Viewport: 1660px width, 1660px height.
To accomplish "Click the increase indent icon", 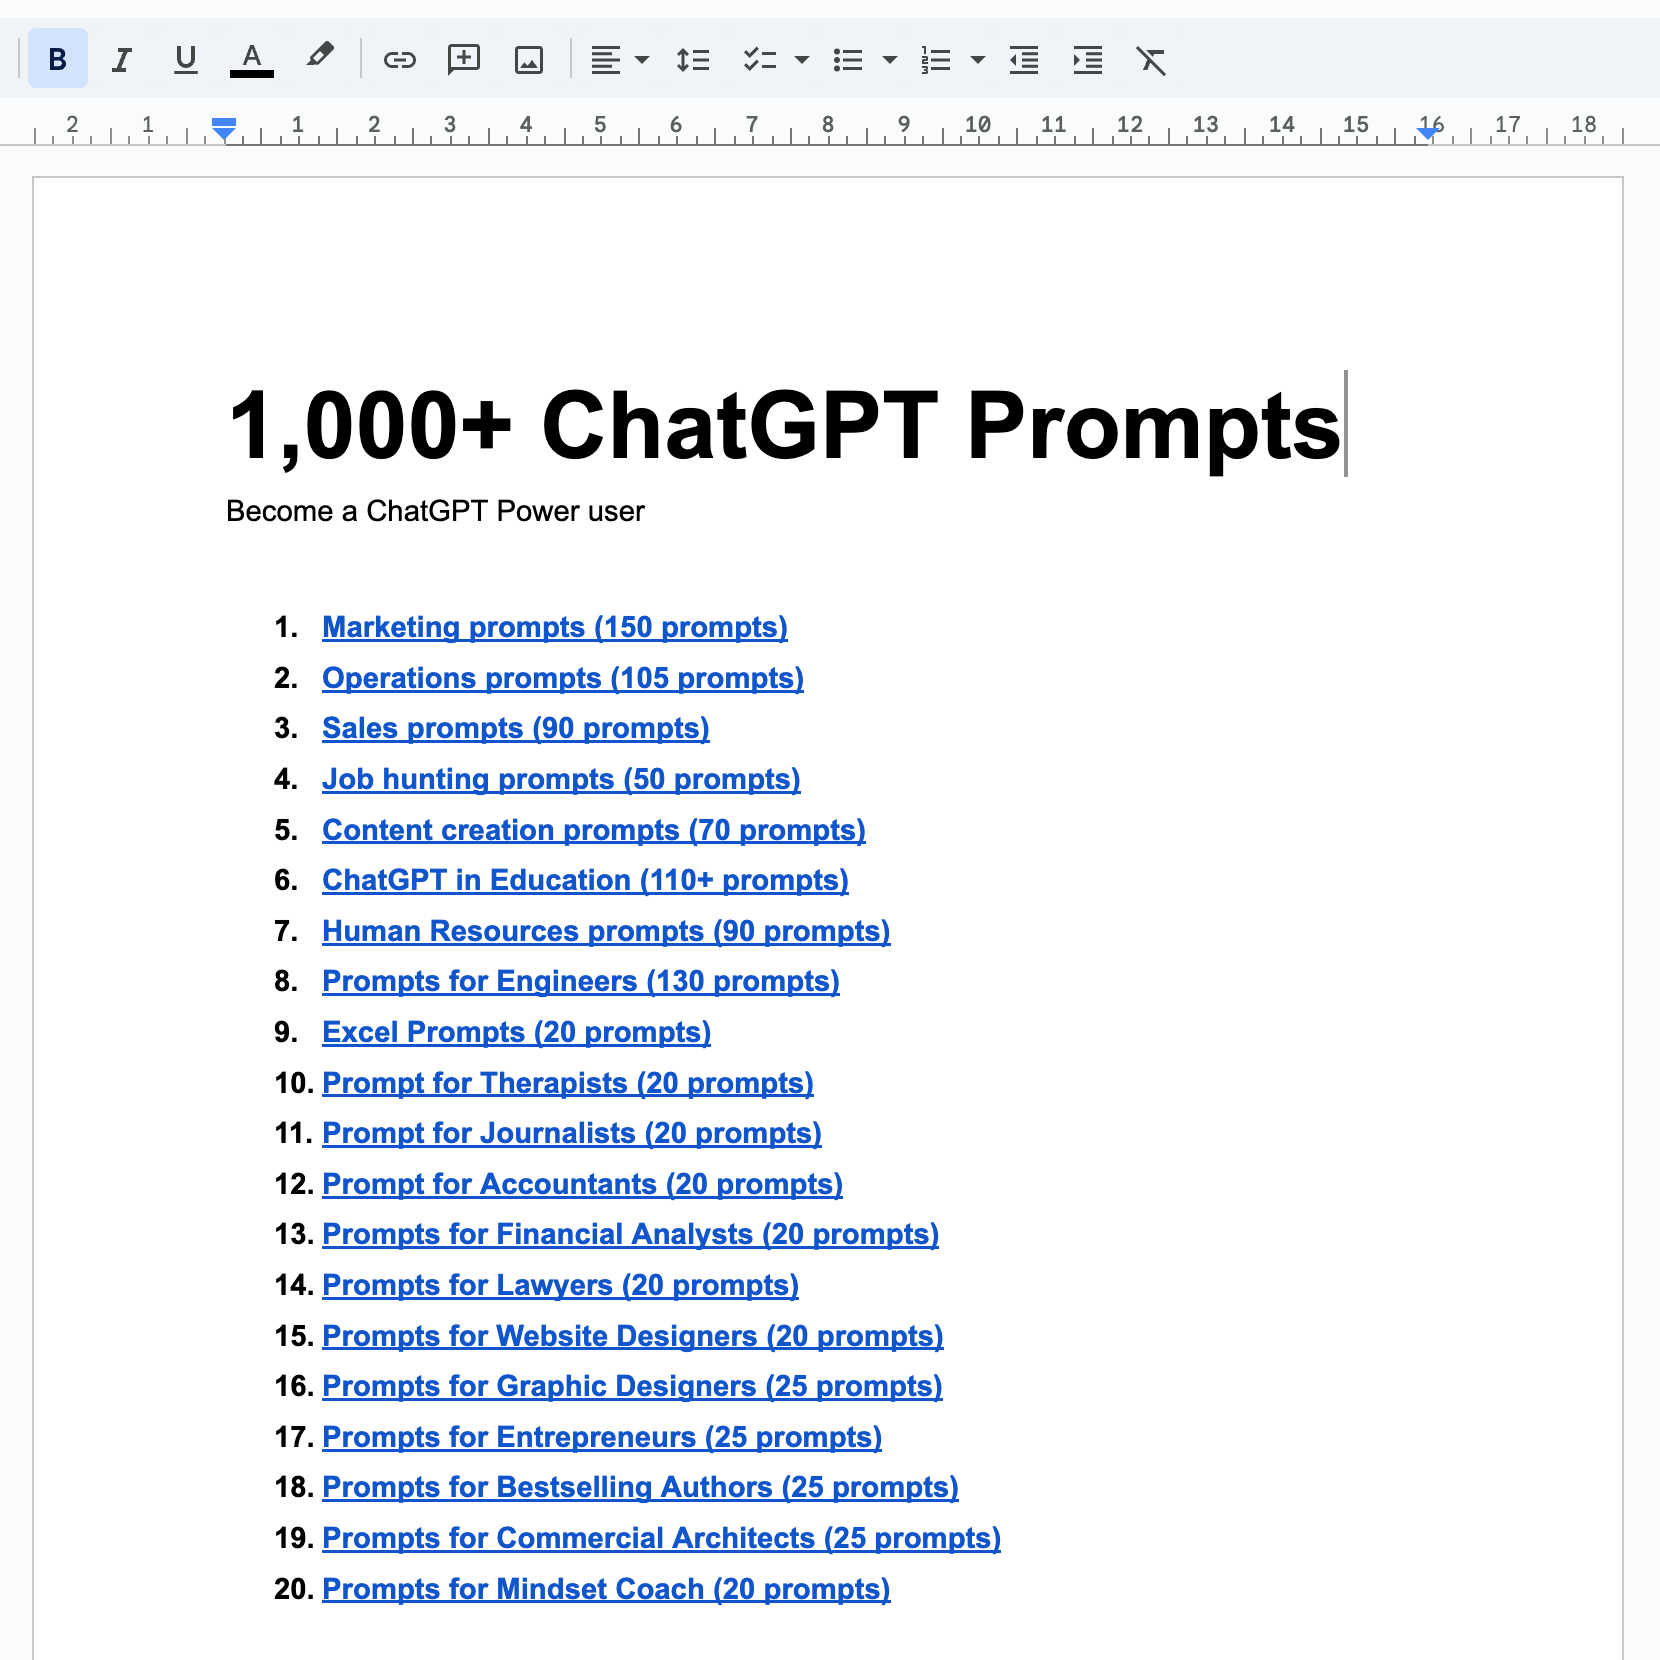I will pos(1088,60).
